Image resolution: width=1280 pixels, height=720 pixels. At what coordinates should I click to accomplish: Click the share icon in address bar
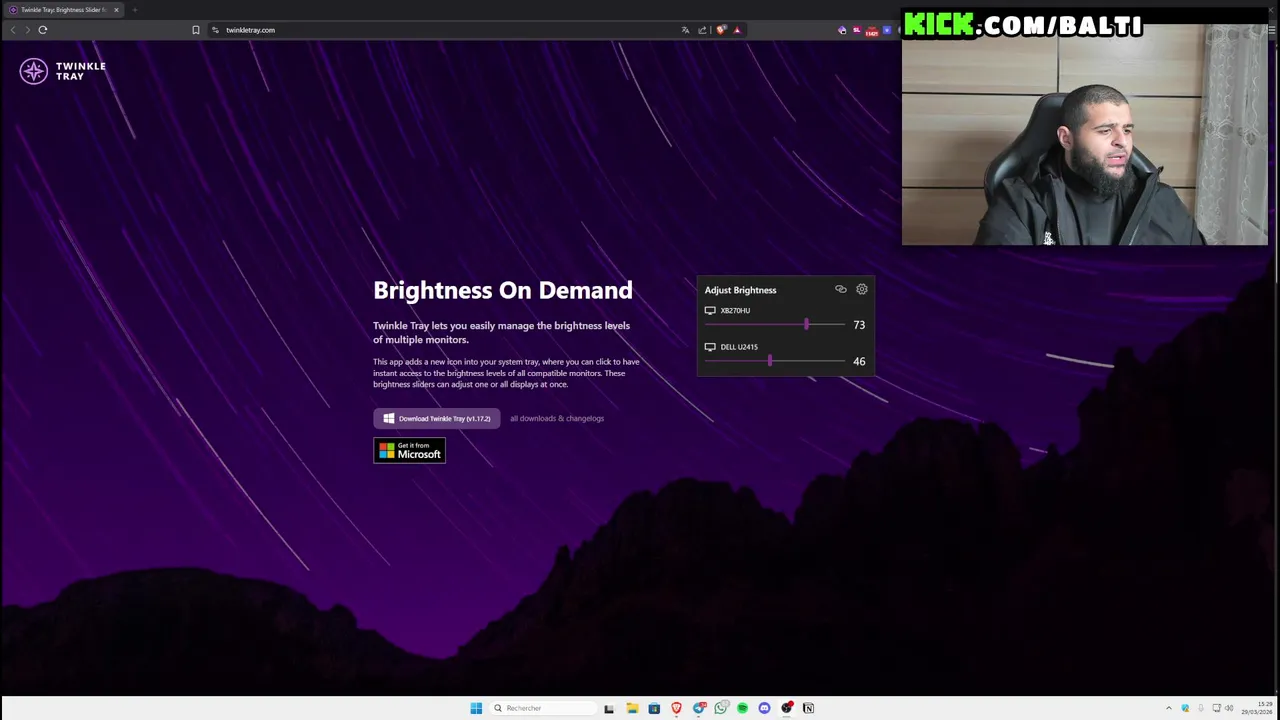pos(702,30)
